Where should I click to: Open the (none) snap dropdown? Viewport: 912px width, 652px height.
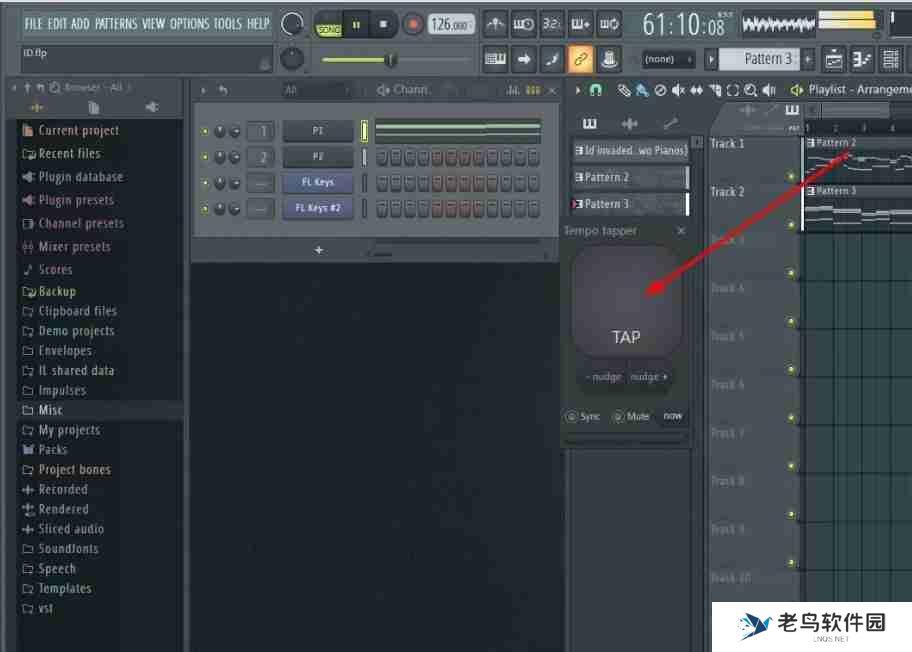(x=668, y=59)
